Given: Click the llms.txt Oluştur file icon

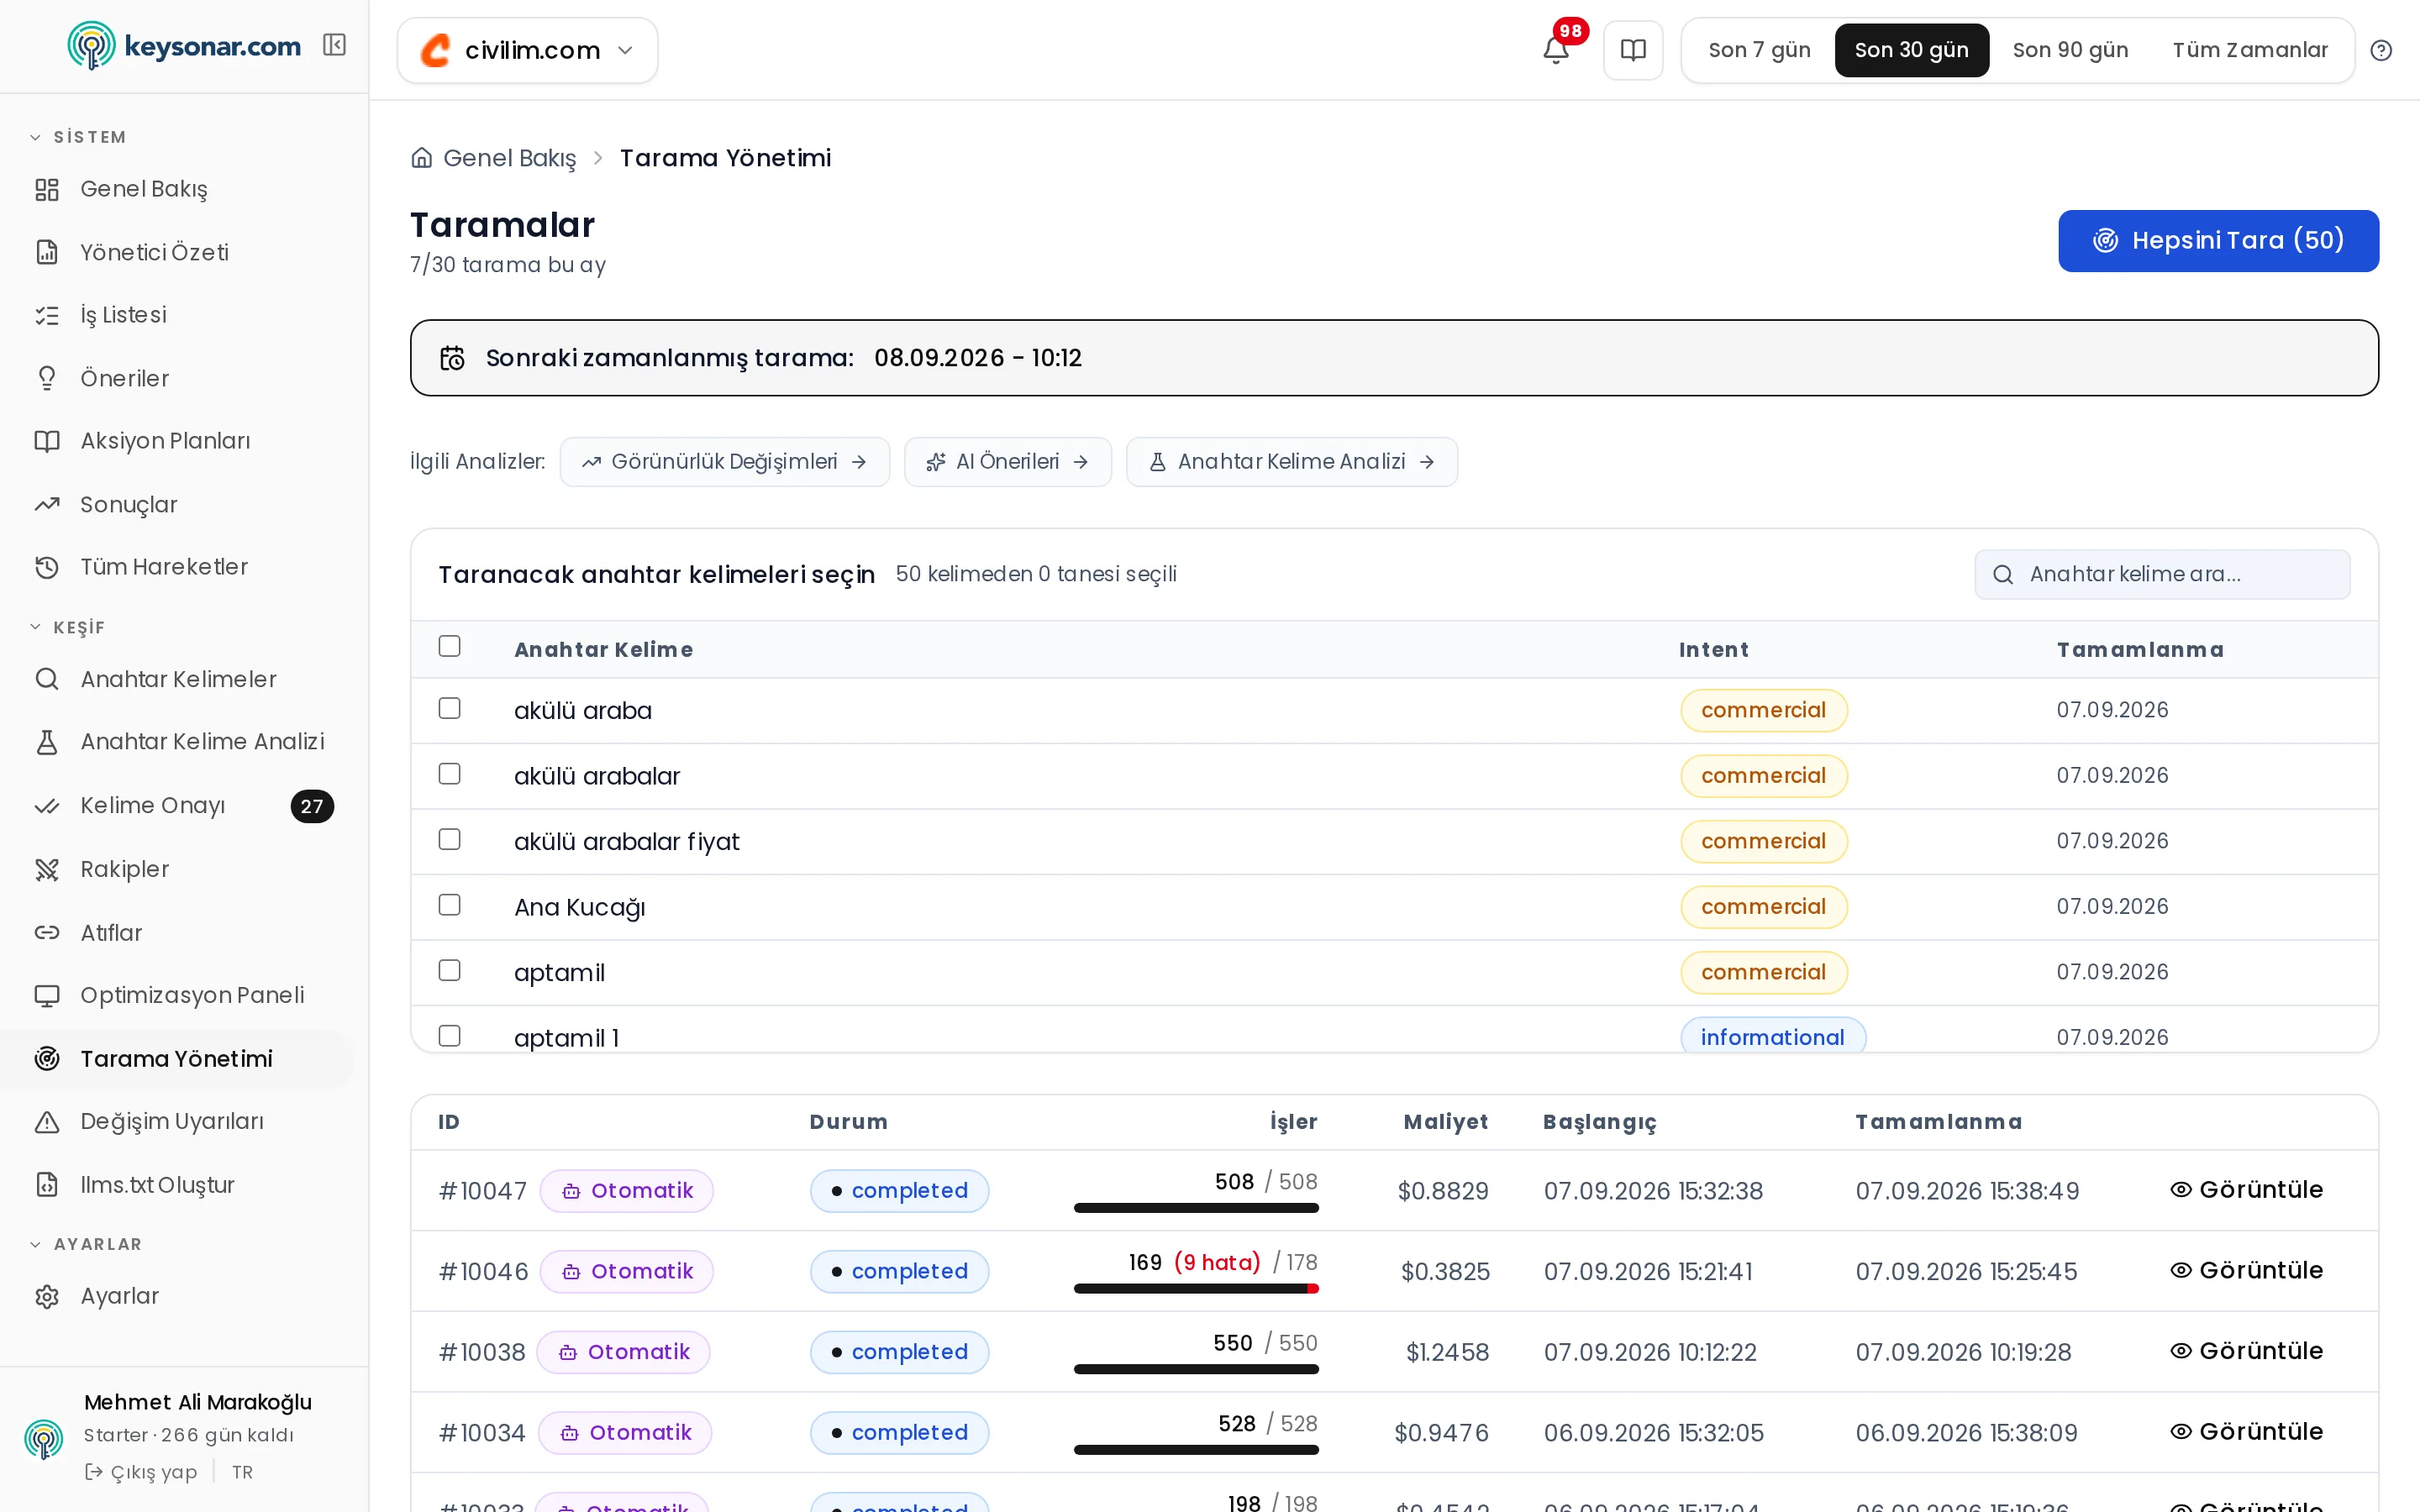Looking at the screenshot, I should 47,1185.
